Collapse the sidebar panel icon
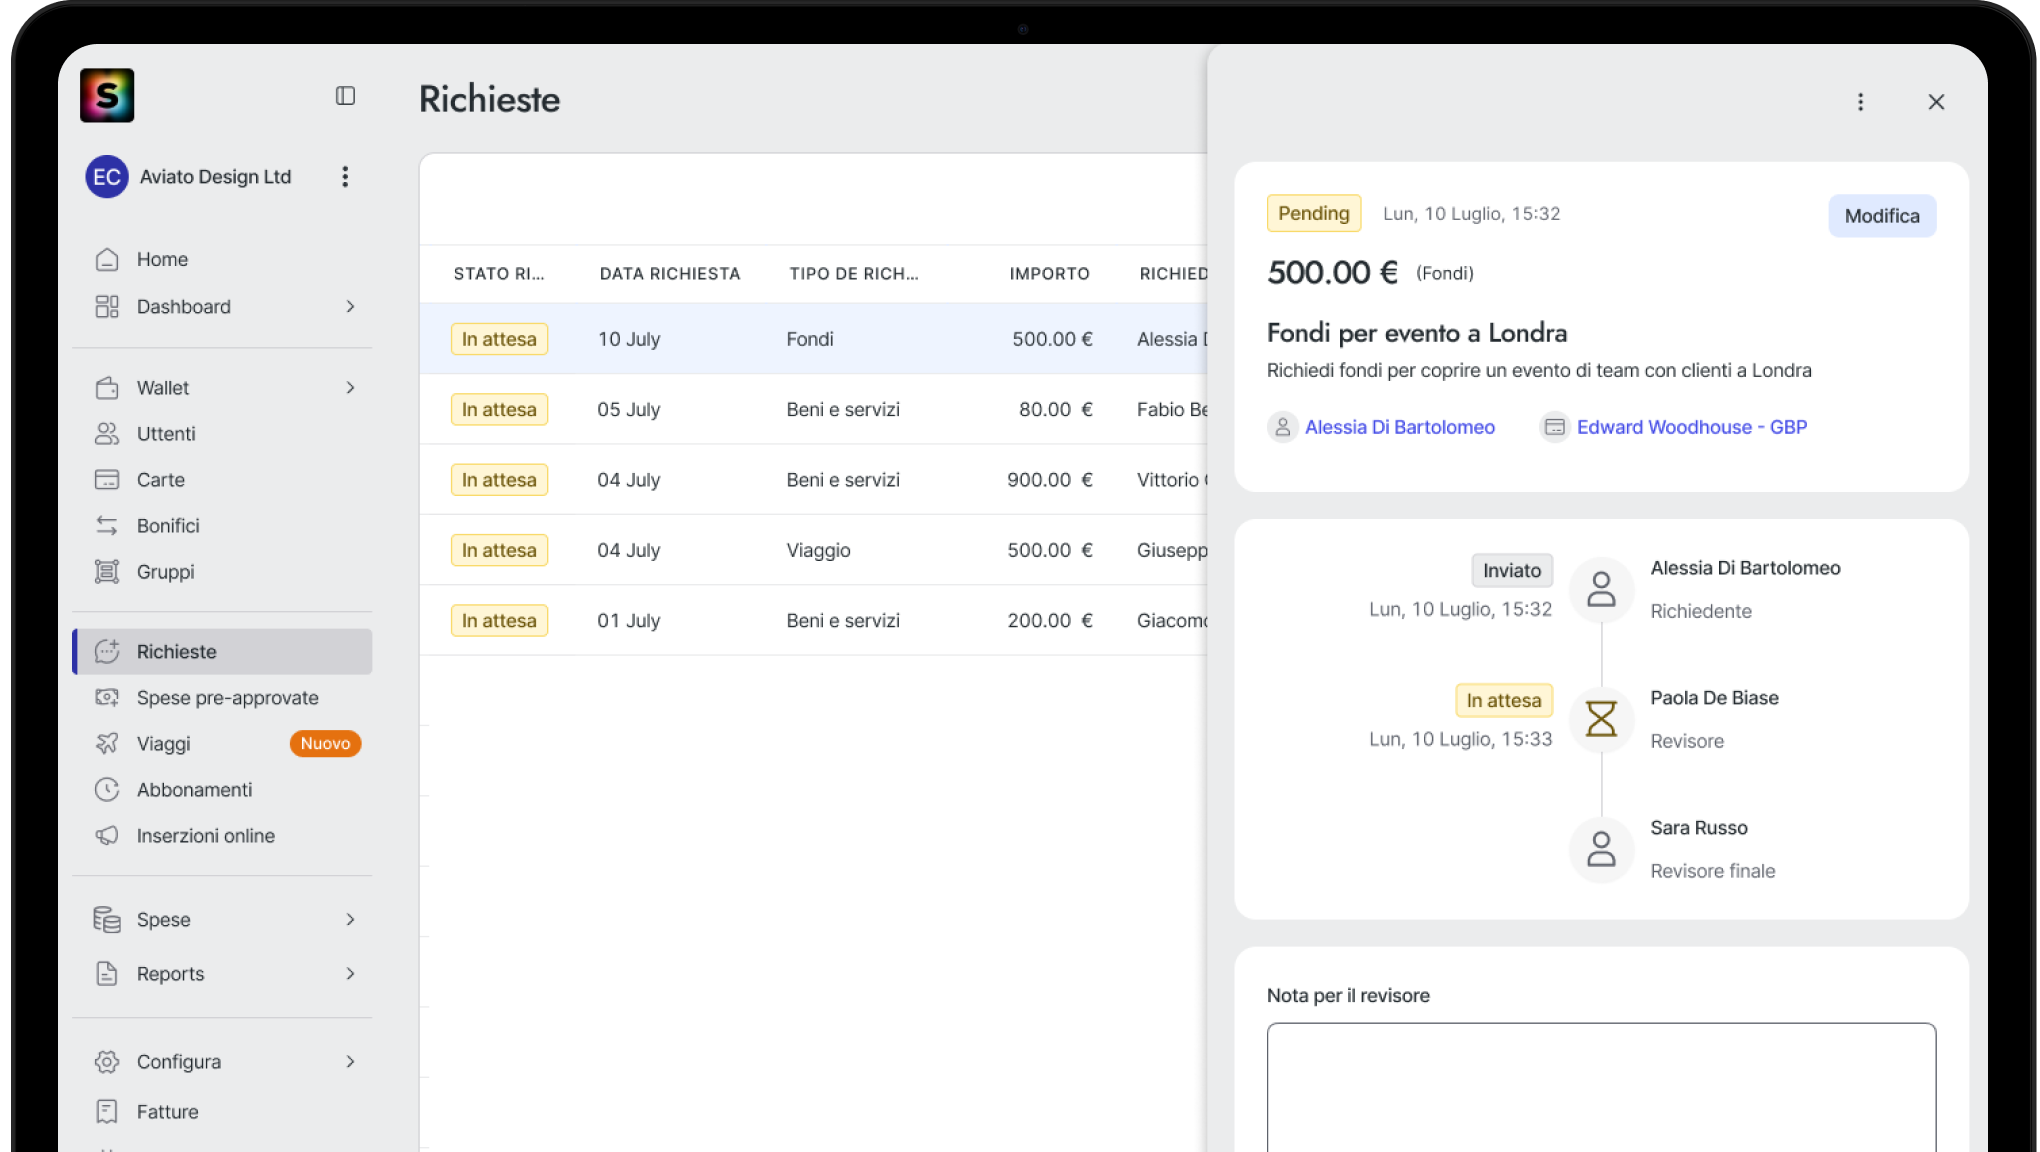The width and height of the screenshot is (2040, 1152). [345, 96]
